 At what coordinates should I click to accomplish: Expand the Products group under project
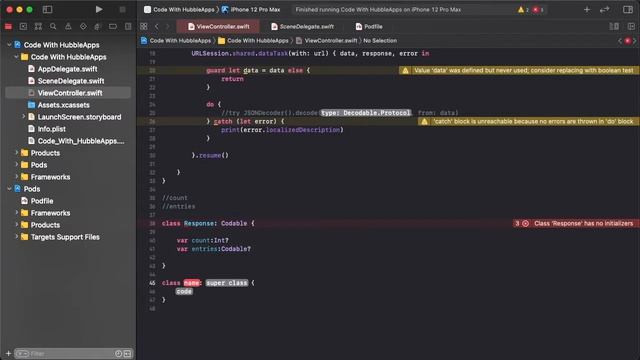pyautogui.click(x=16, y=153)
